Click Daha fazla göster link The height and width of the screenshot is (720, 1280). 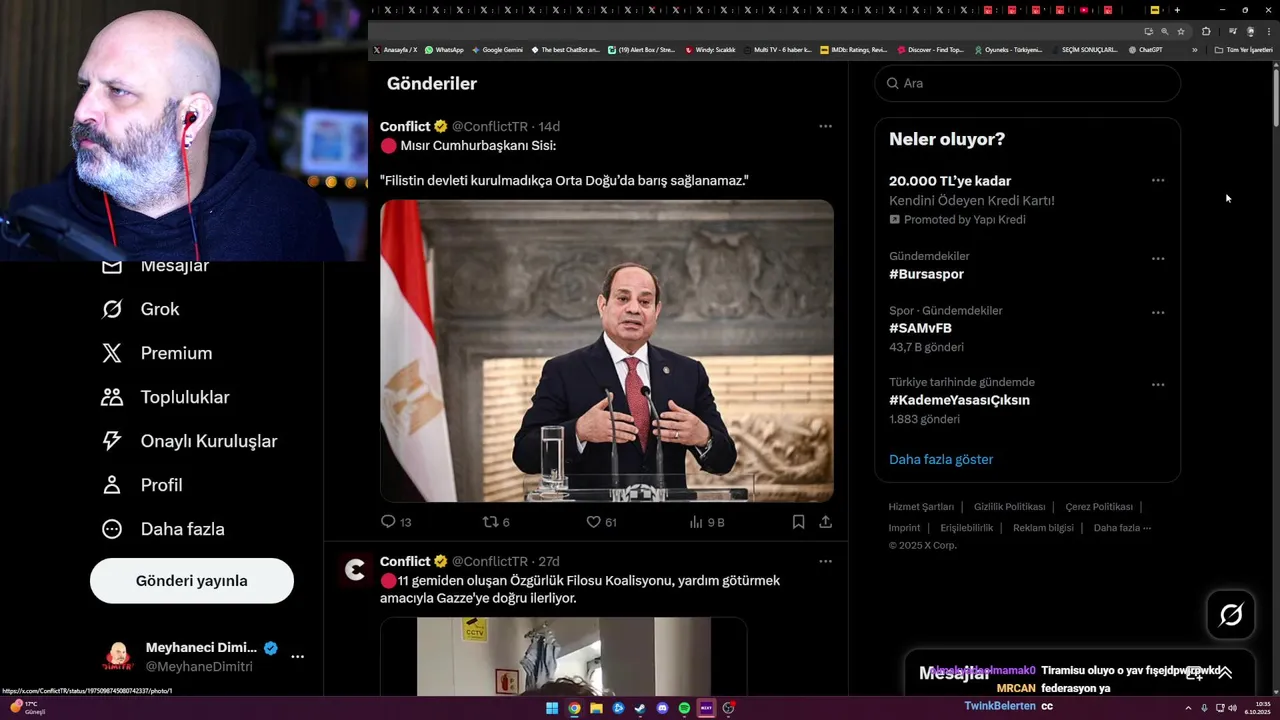tap(941, 460)
